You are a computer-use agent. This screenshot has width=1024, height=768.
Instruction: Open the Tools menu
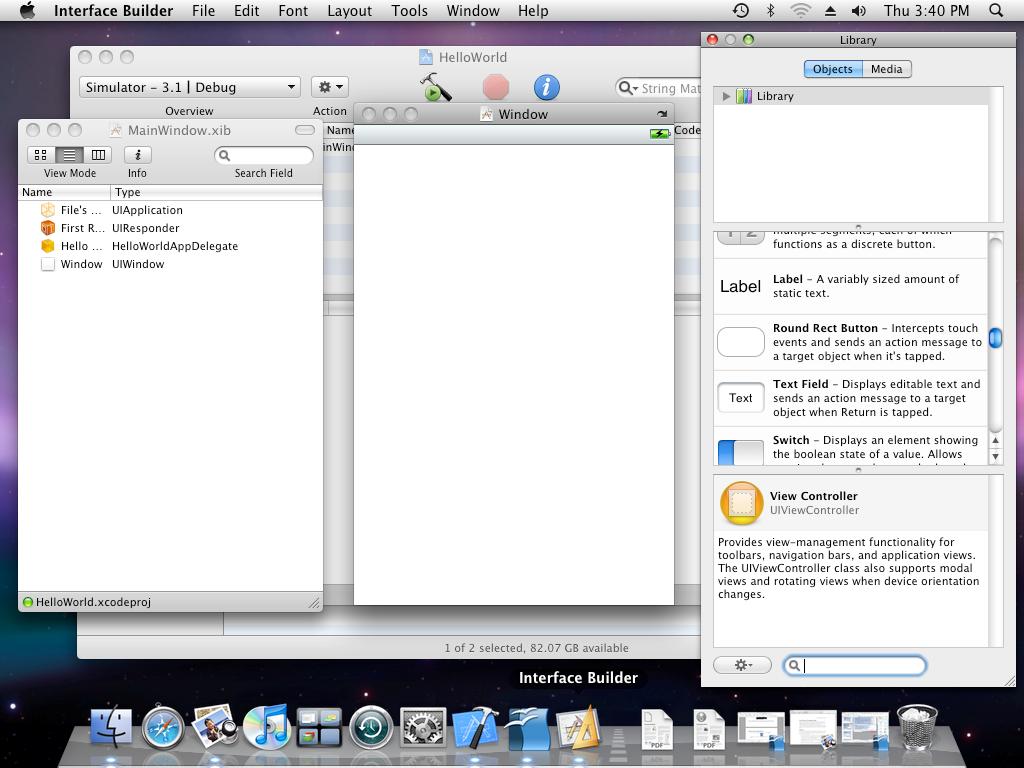[x=409, y=10]
